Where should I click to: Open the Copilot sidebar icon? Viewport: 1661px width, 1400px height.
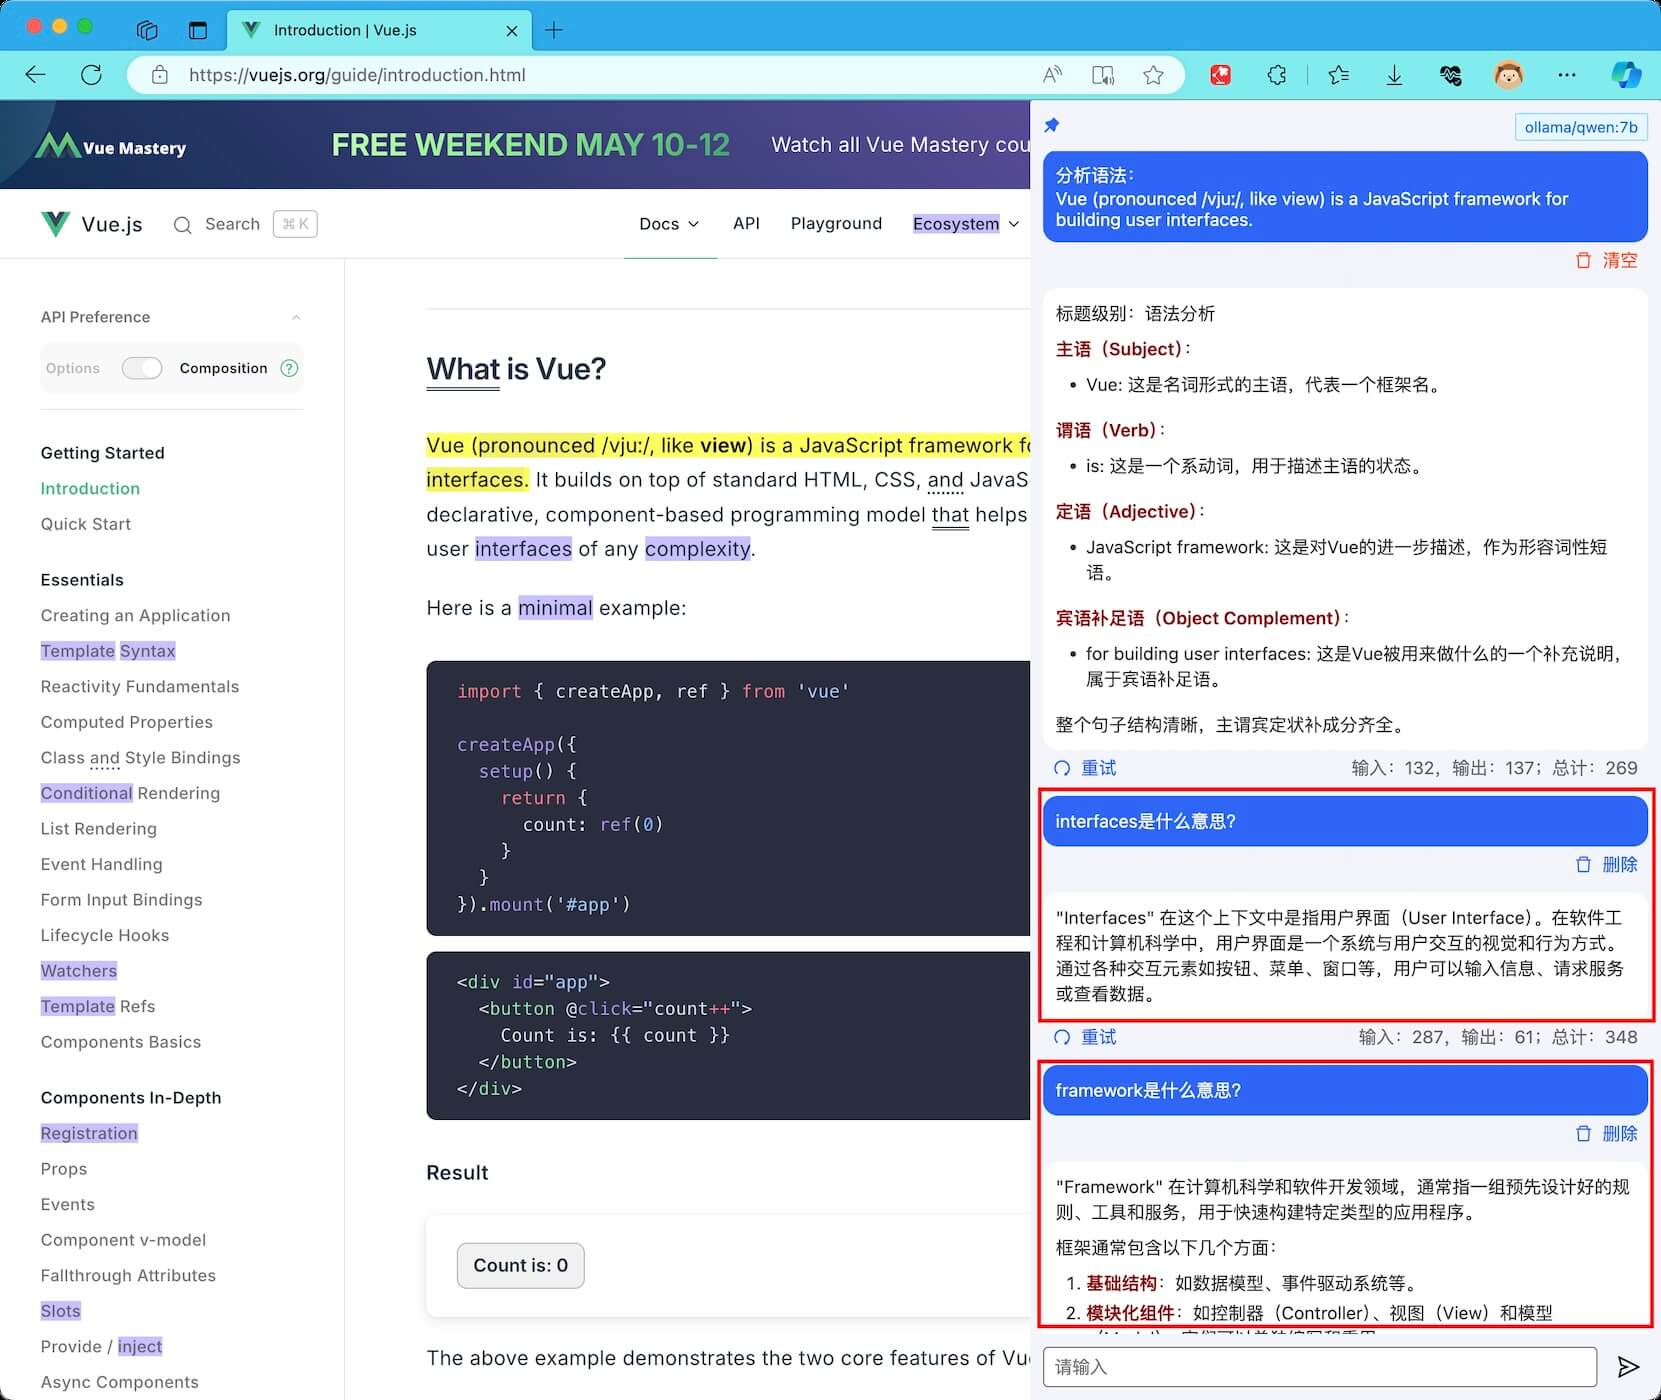click(1626, 75)
